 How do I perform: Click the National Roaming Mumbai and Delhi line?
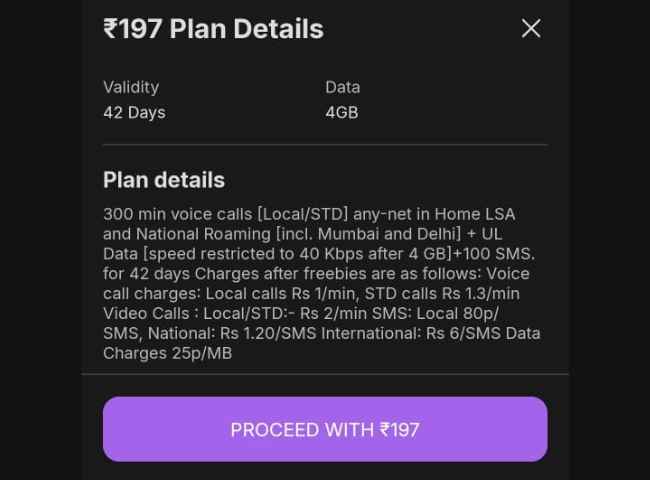pyautogui.click(x=303, y=234)
